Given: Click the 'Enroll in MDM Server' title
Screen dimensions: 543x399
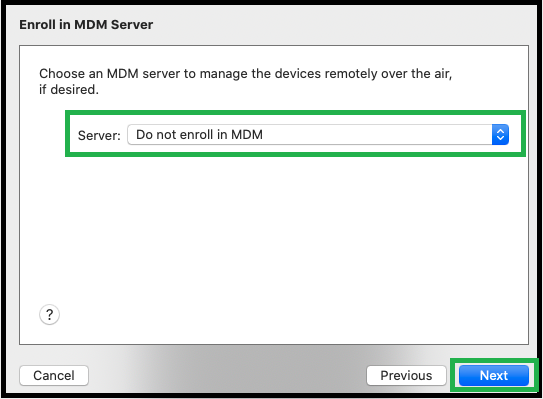Looking at the screenshot, I should point(86,25).
